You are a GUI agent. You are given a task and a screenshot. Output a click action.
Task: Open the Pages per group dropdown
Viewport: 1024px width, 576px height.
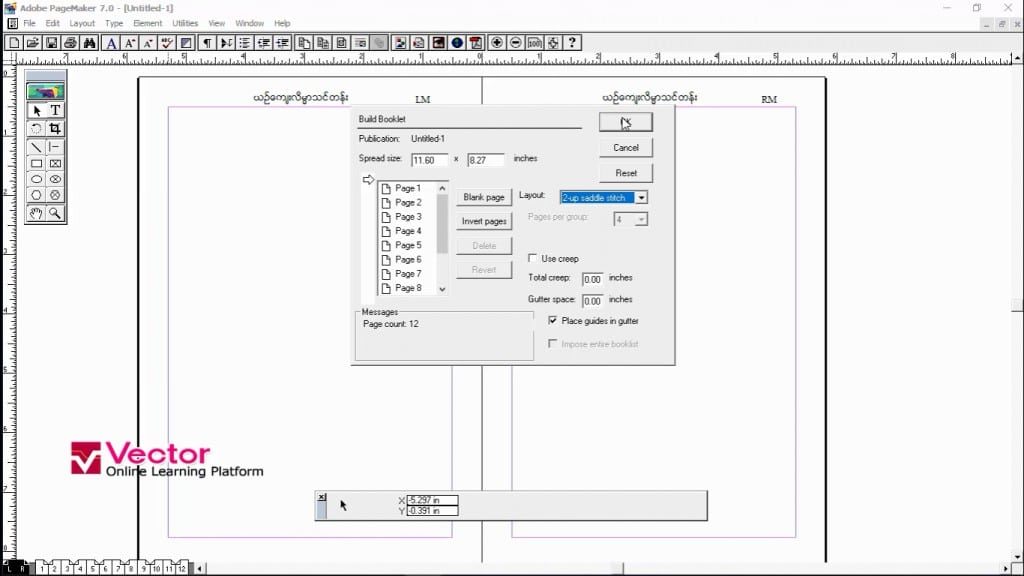pyautogui.click(x=641, y=219)
